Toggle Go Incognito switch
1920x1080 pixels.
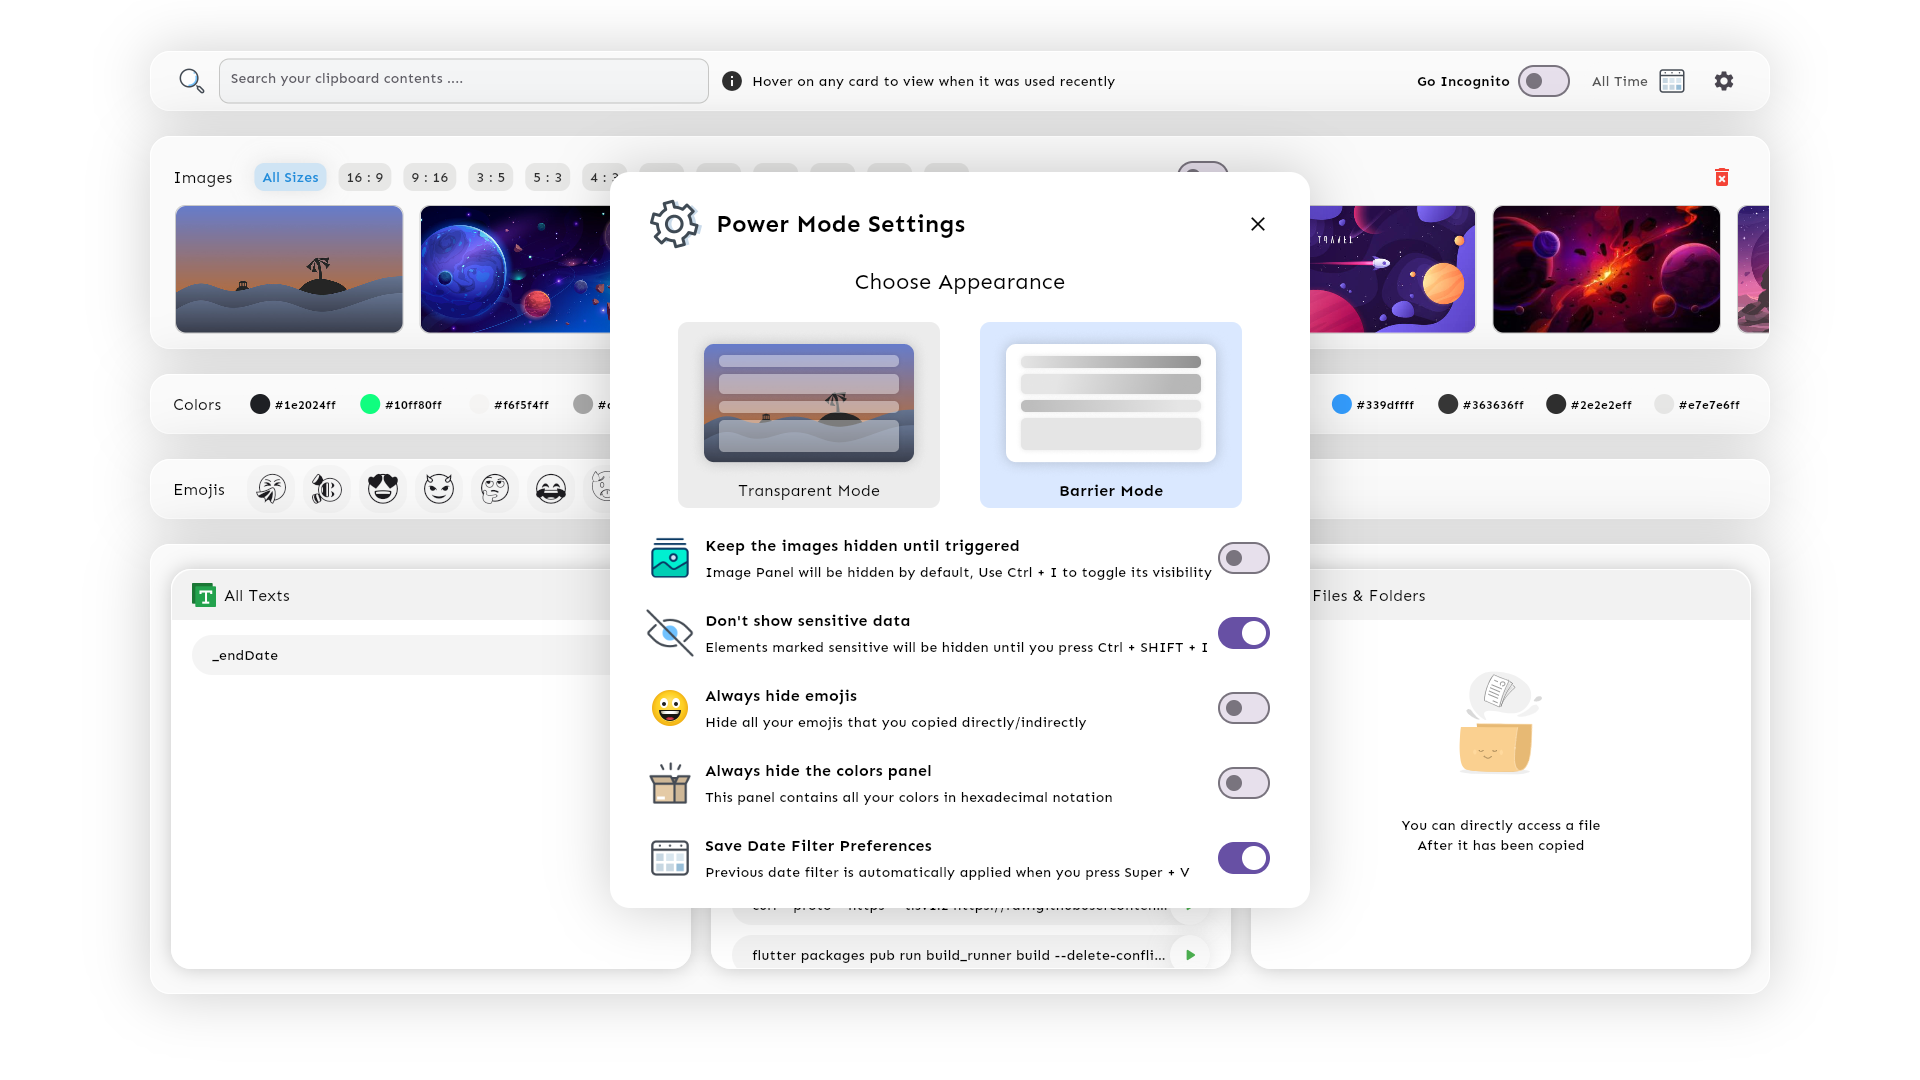pyautogui.click(x=1543, y=81)
